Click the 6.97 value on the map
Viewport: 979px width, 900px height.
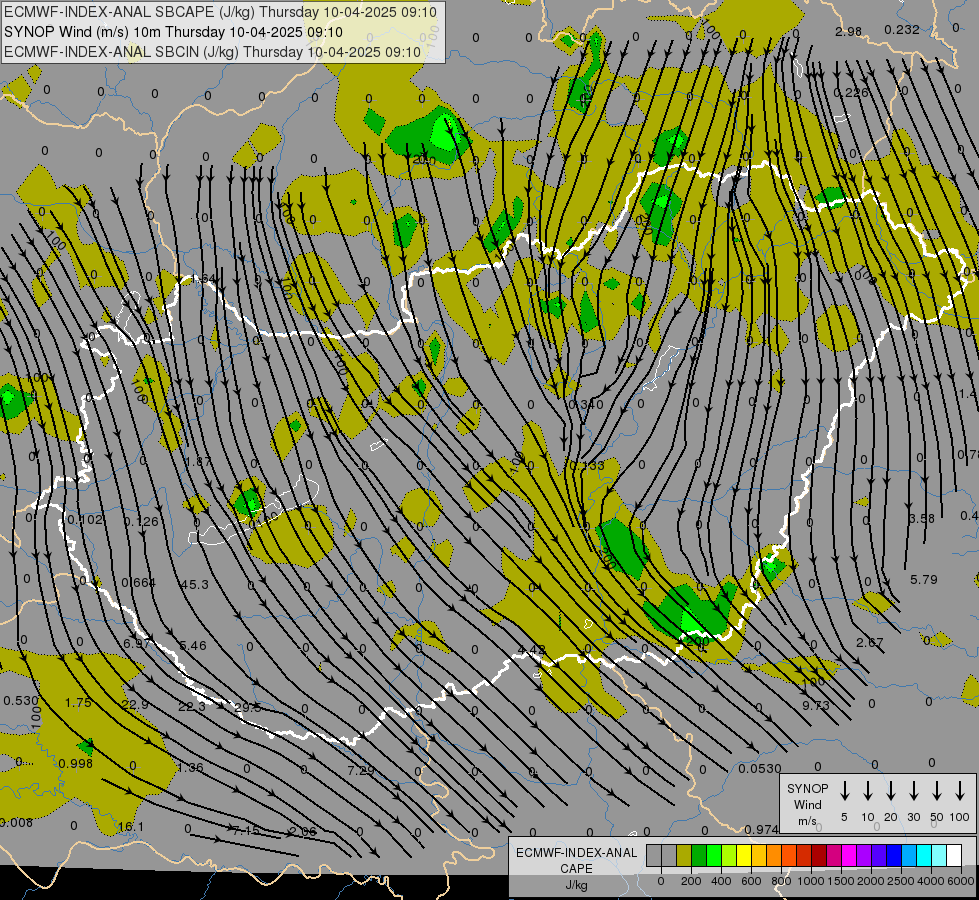tap(136, 643)
